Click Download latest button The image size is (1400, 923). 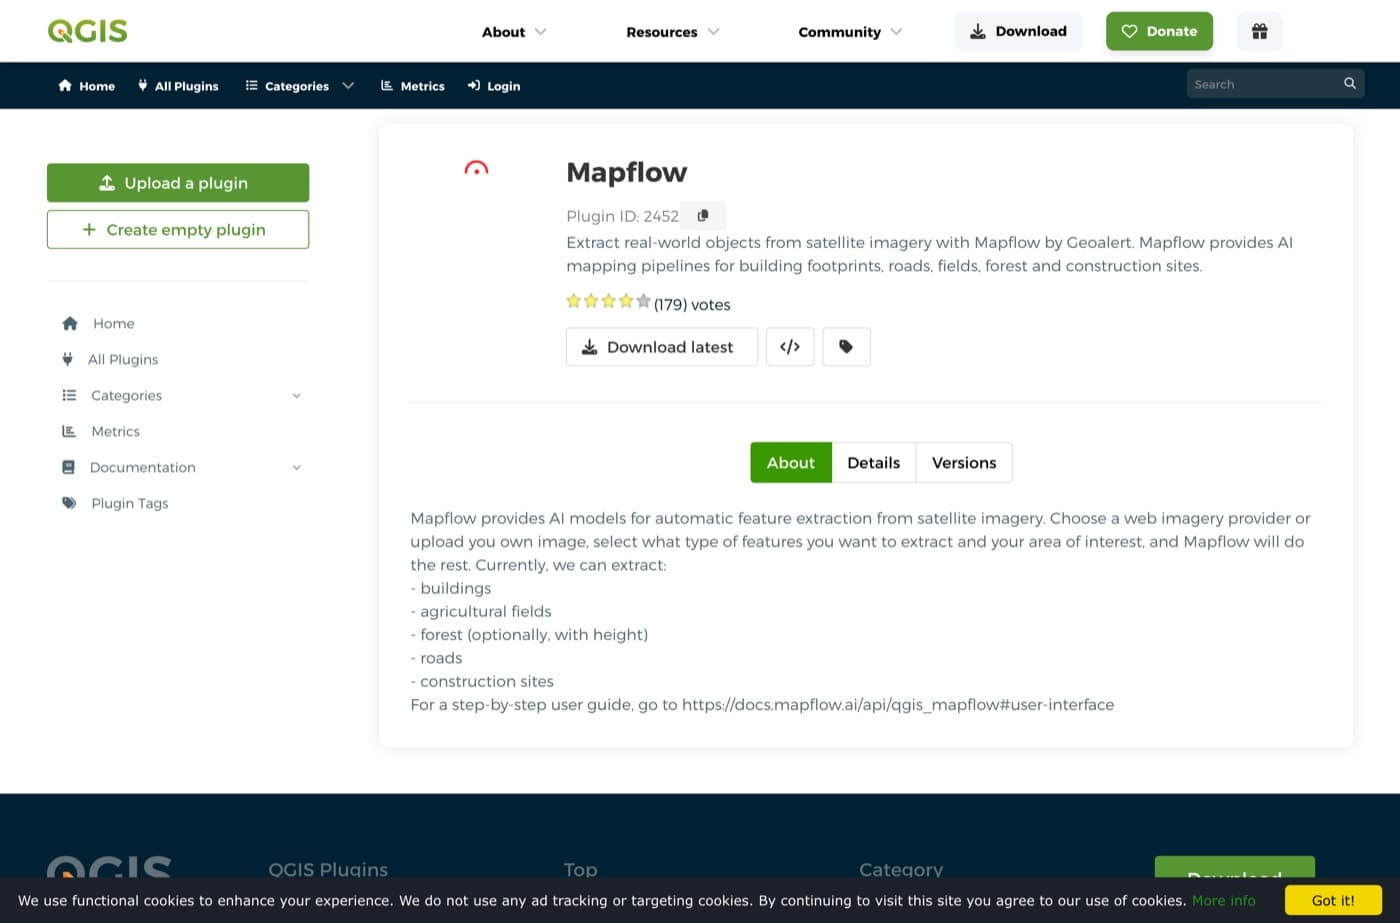tap(662, 347)
